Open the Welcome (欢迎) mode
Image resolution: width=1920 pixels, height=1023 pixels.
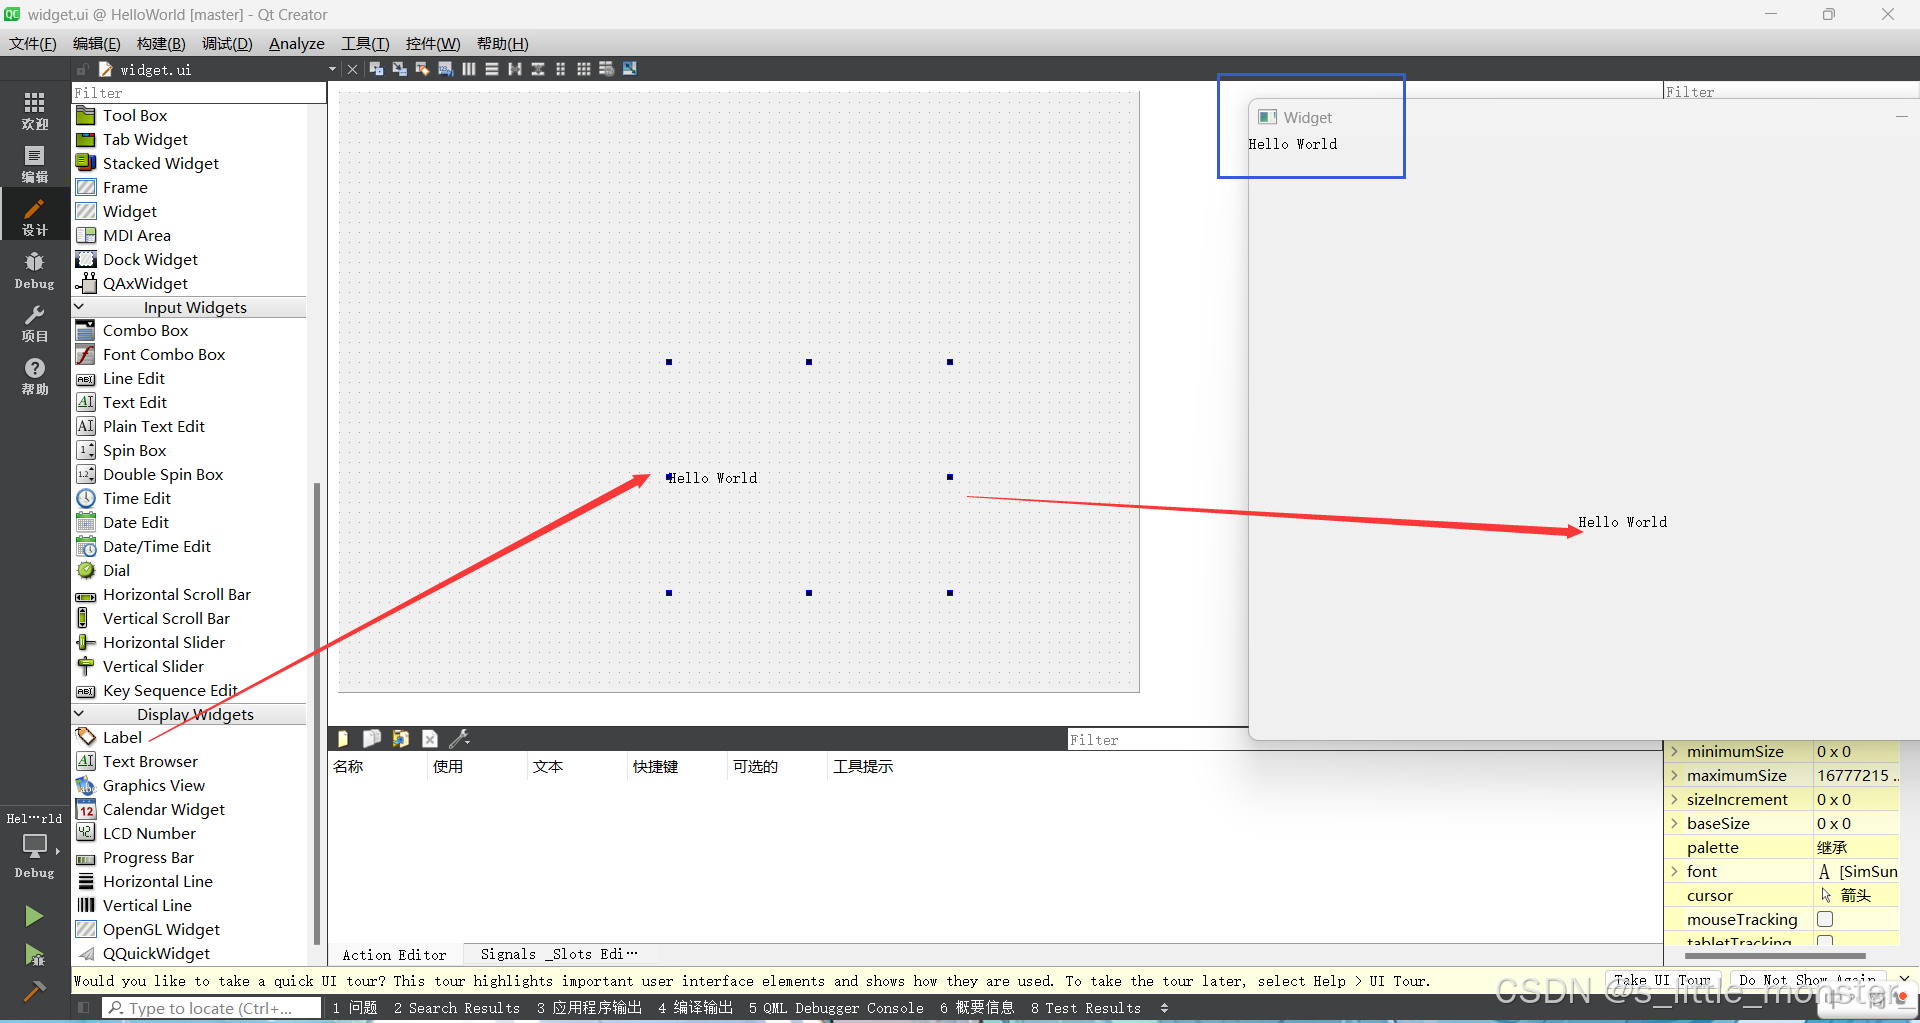[35, 110]
